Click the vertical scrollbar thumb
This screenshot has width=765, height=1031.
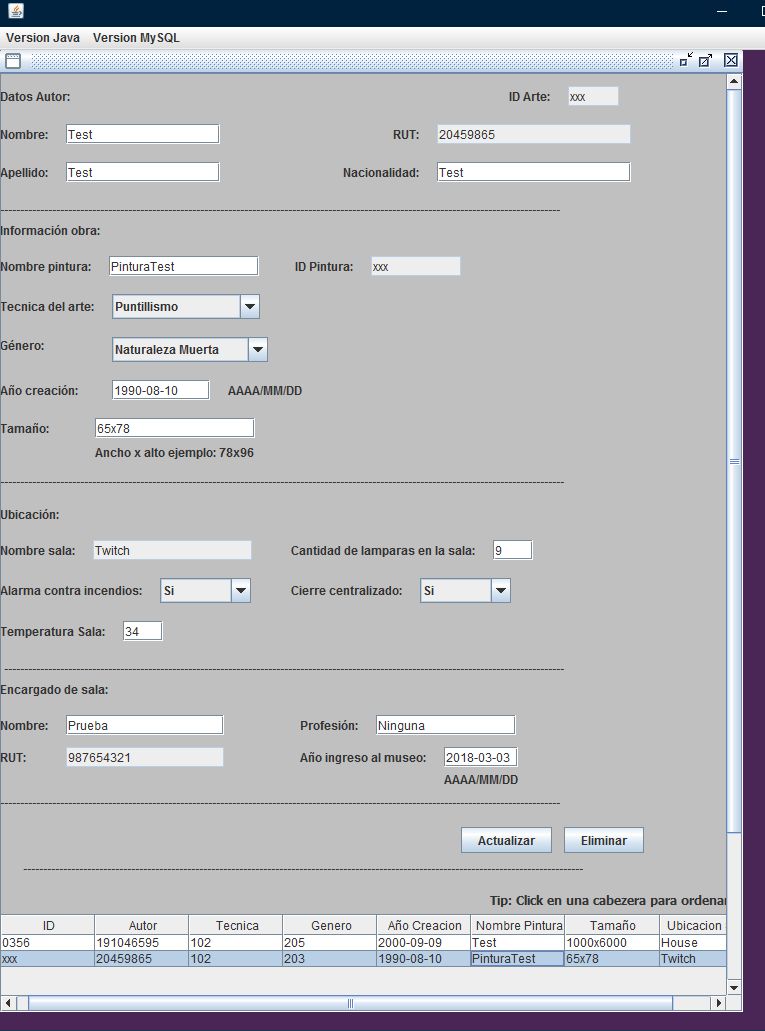pyautogui.click(x=734, y=462)
